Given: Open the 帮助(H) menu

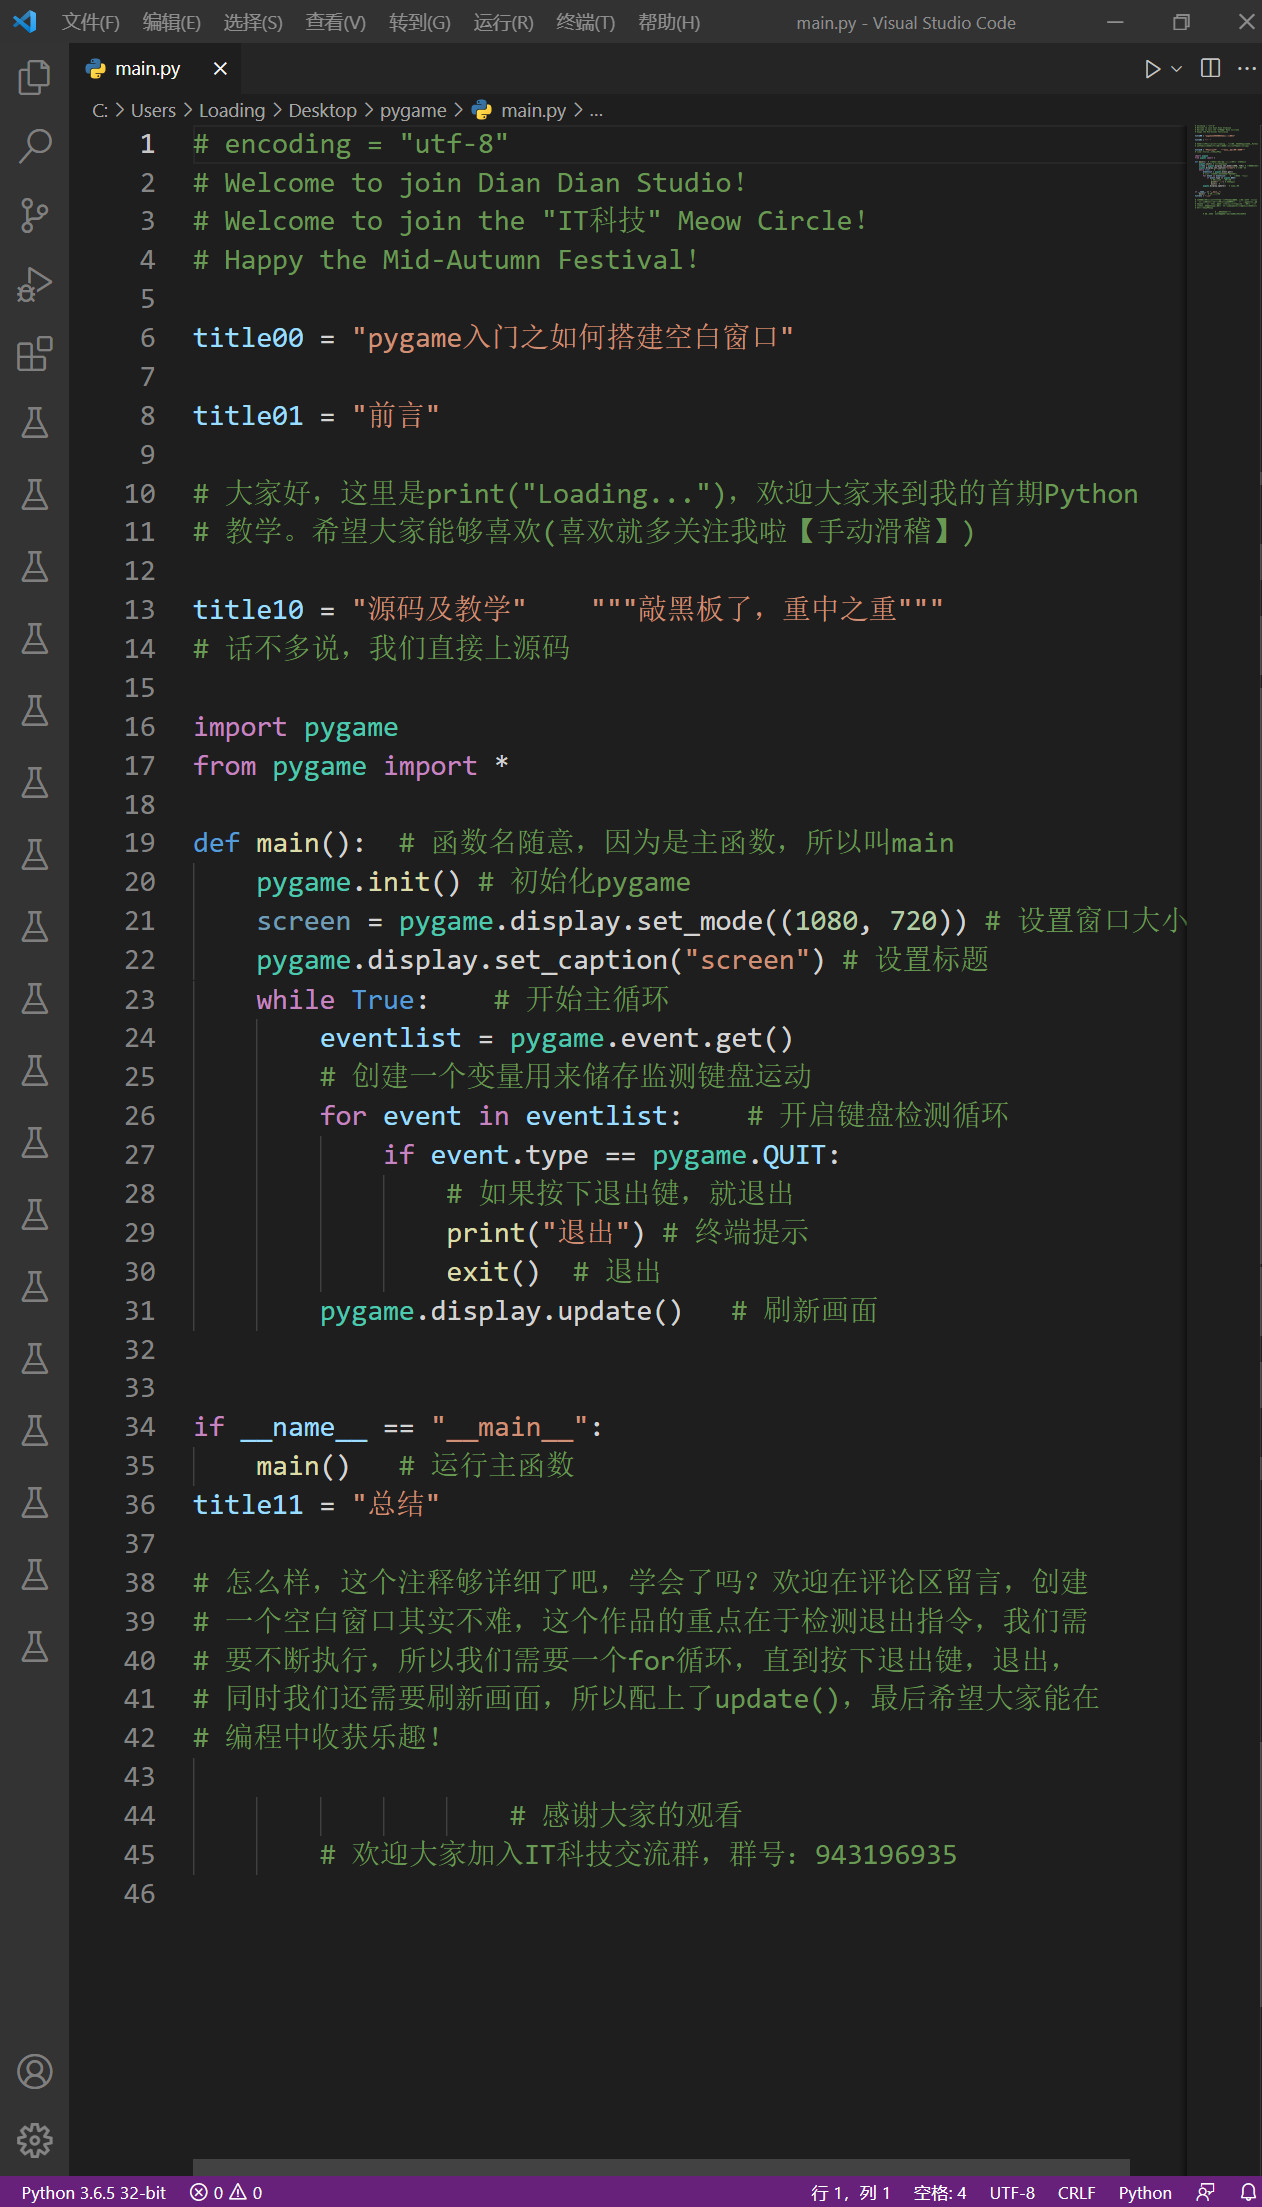Looking at the screenshot, I should tap(668, 22).
